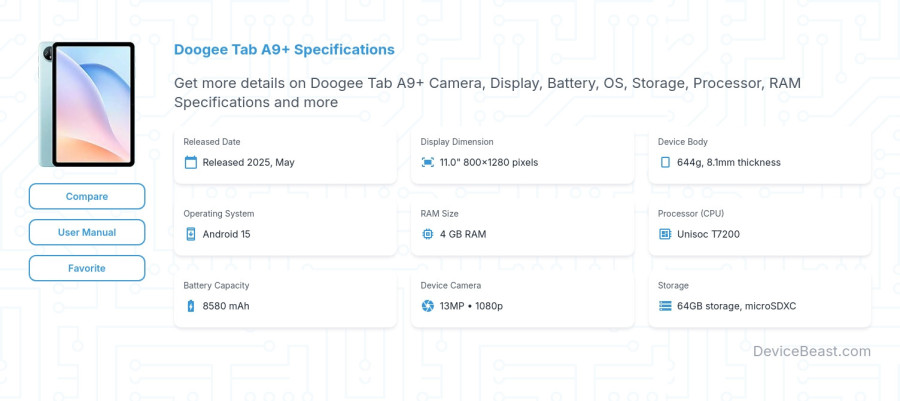This screenshot has height=401, width=900.
Task: Select the text 644g, 8.1mm thickness
Action: point(729,162)
